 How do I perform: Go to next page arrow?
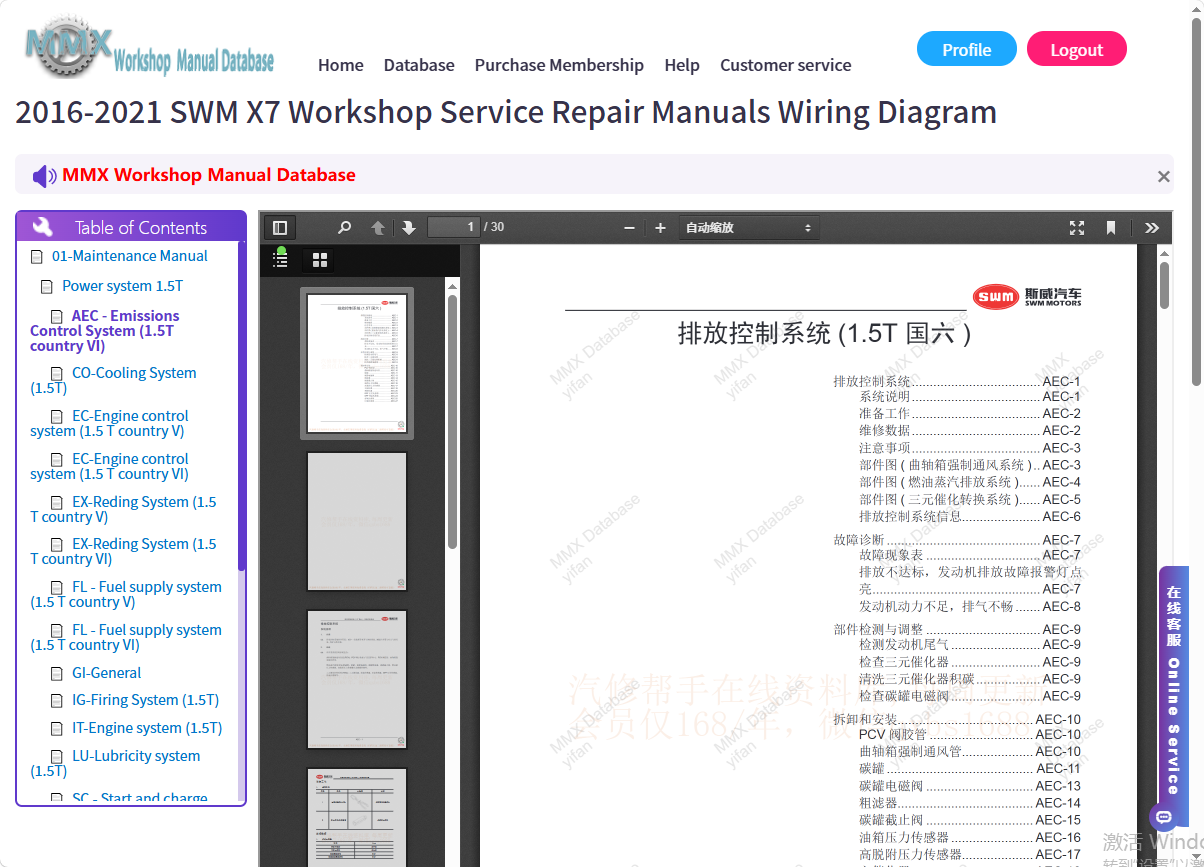(408, 228)
